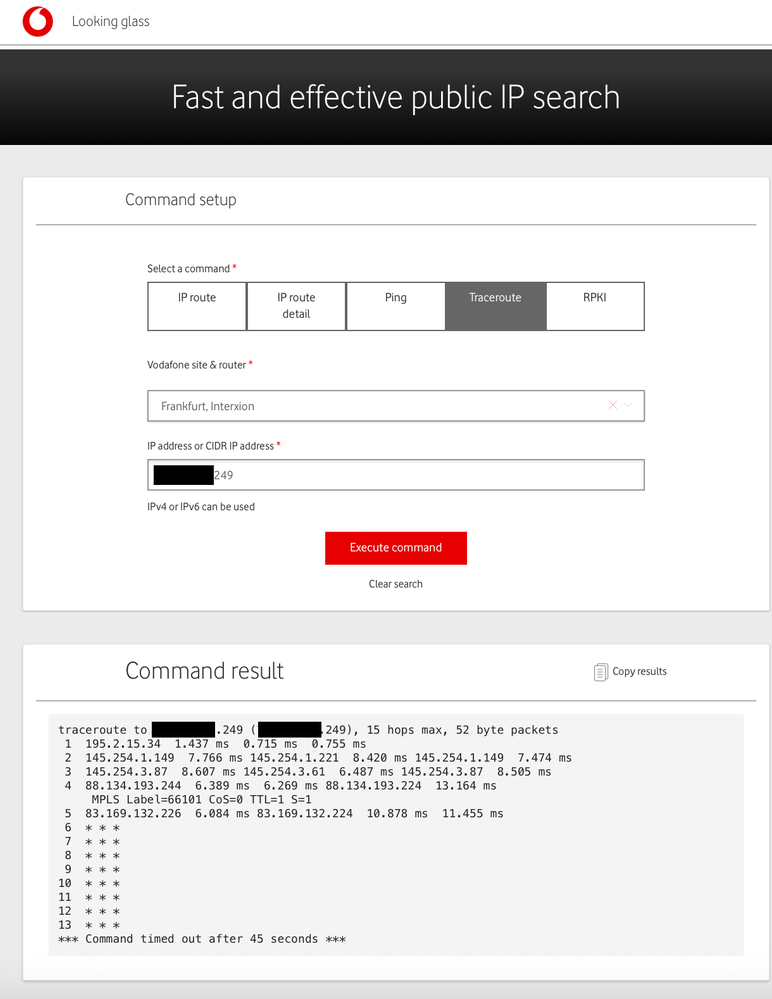Click hop 4 address 88.134.193.244

coord(133,786)
